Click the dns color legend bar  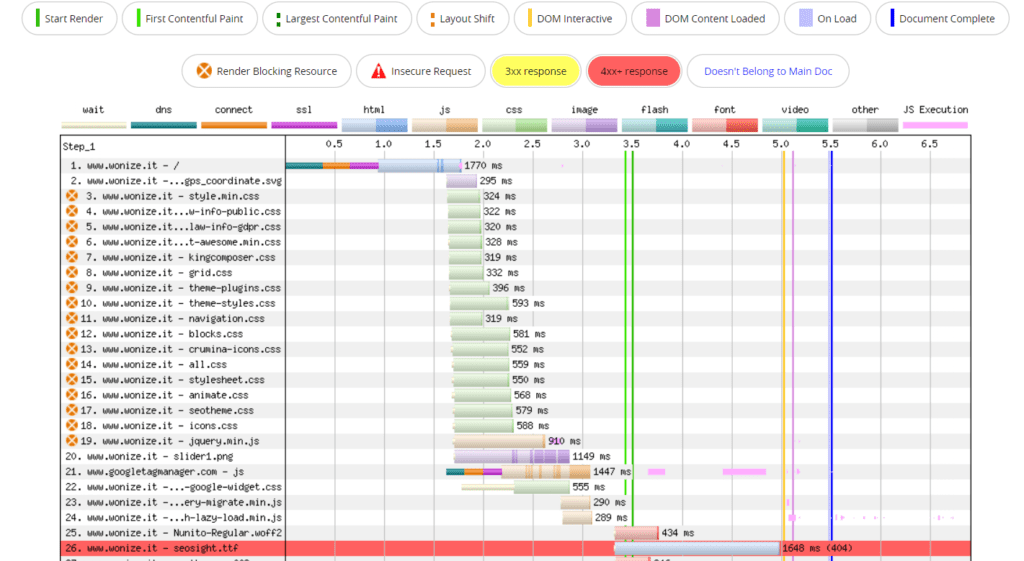(163, 125)
